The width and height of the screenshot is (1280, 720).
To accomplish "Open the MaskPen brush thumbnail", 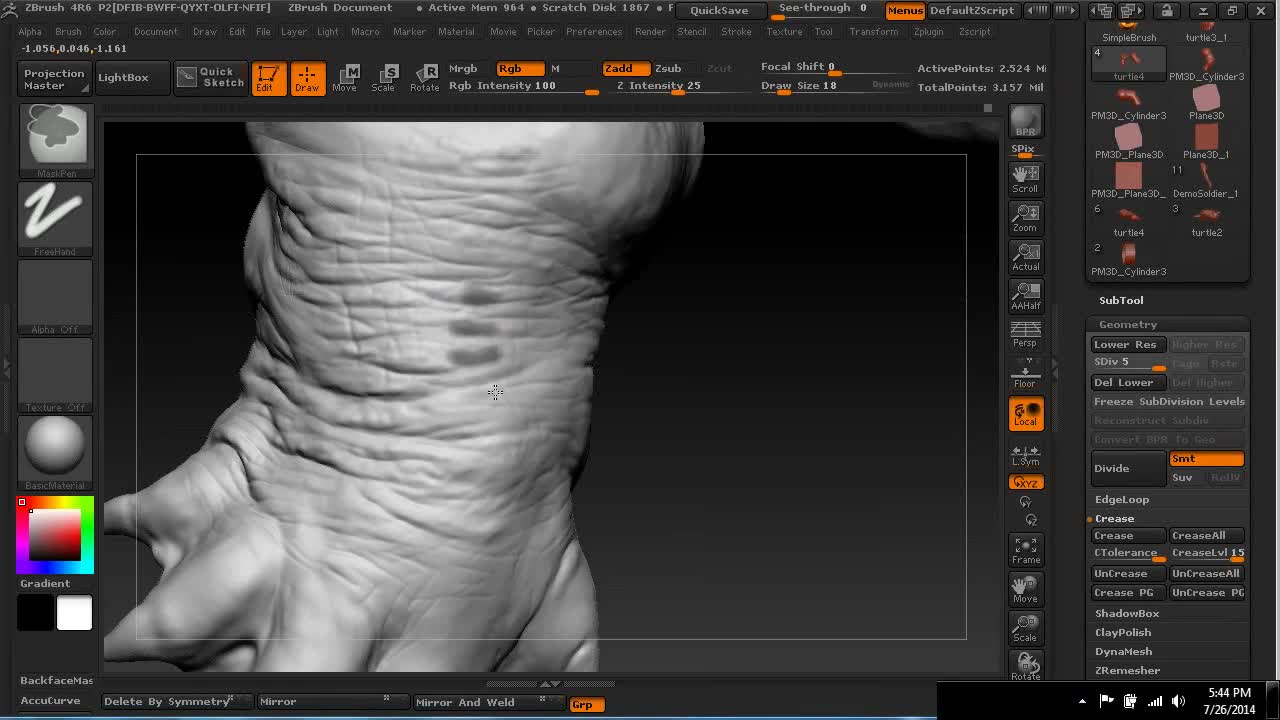I will click(x=56, y=138).
